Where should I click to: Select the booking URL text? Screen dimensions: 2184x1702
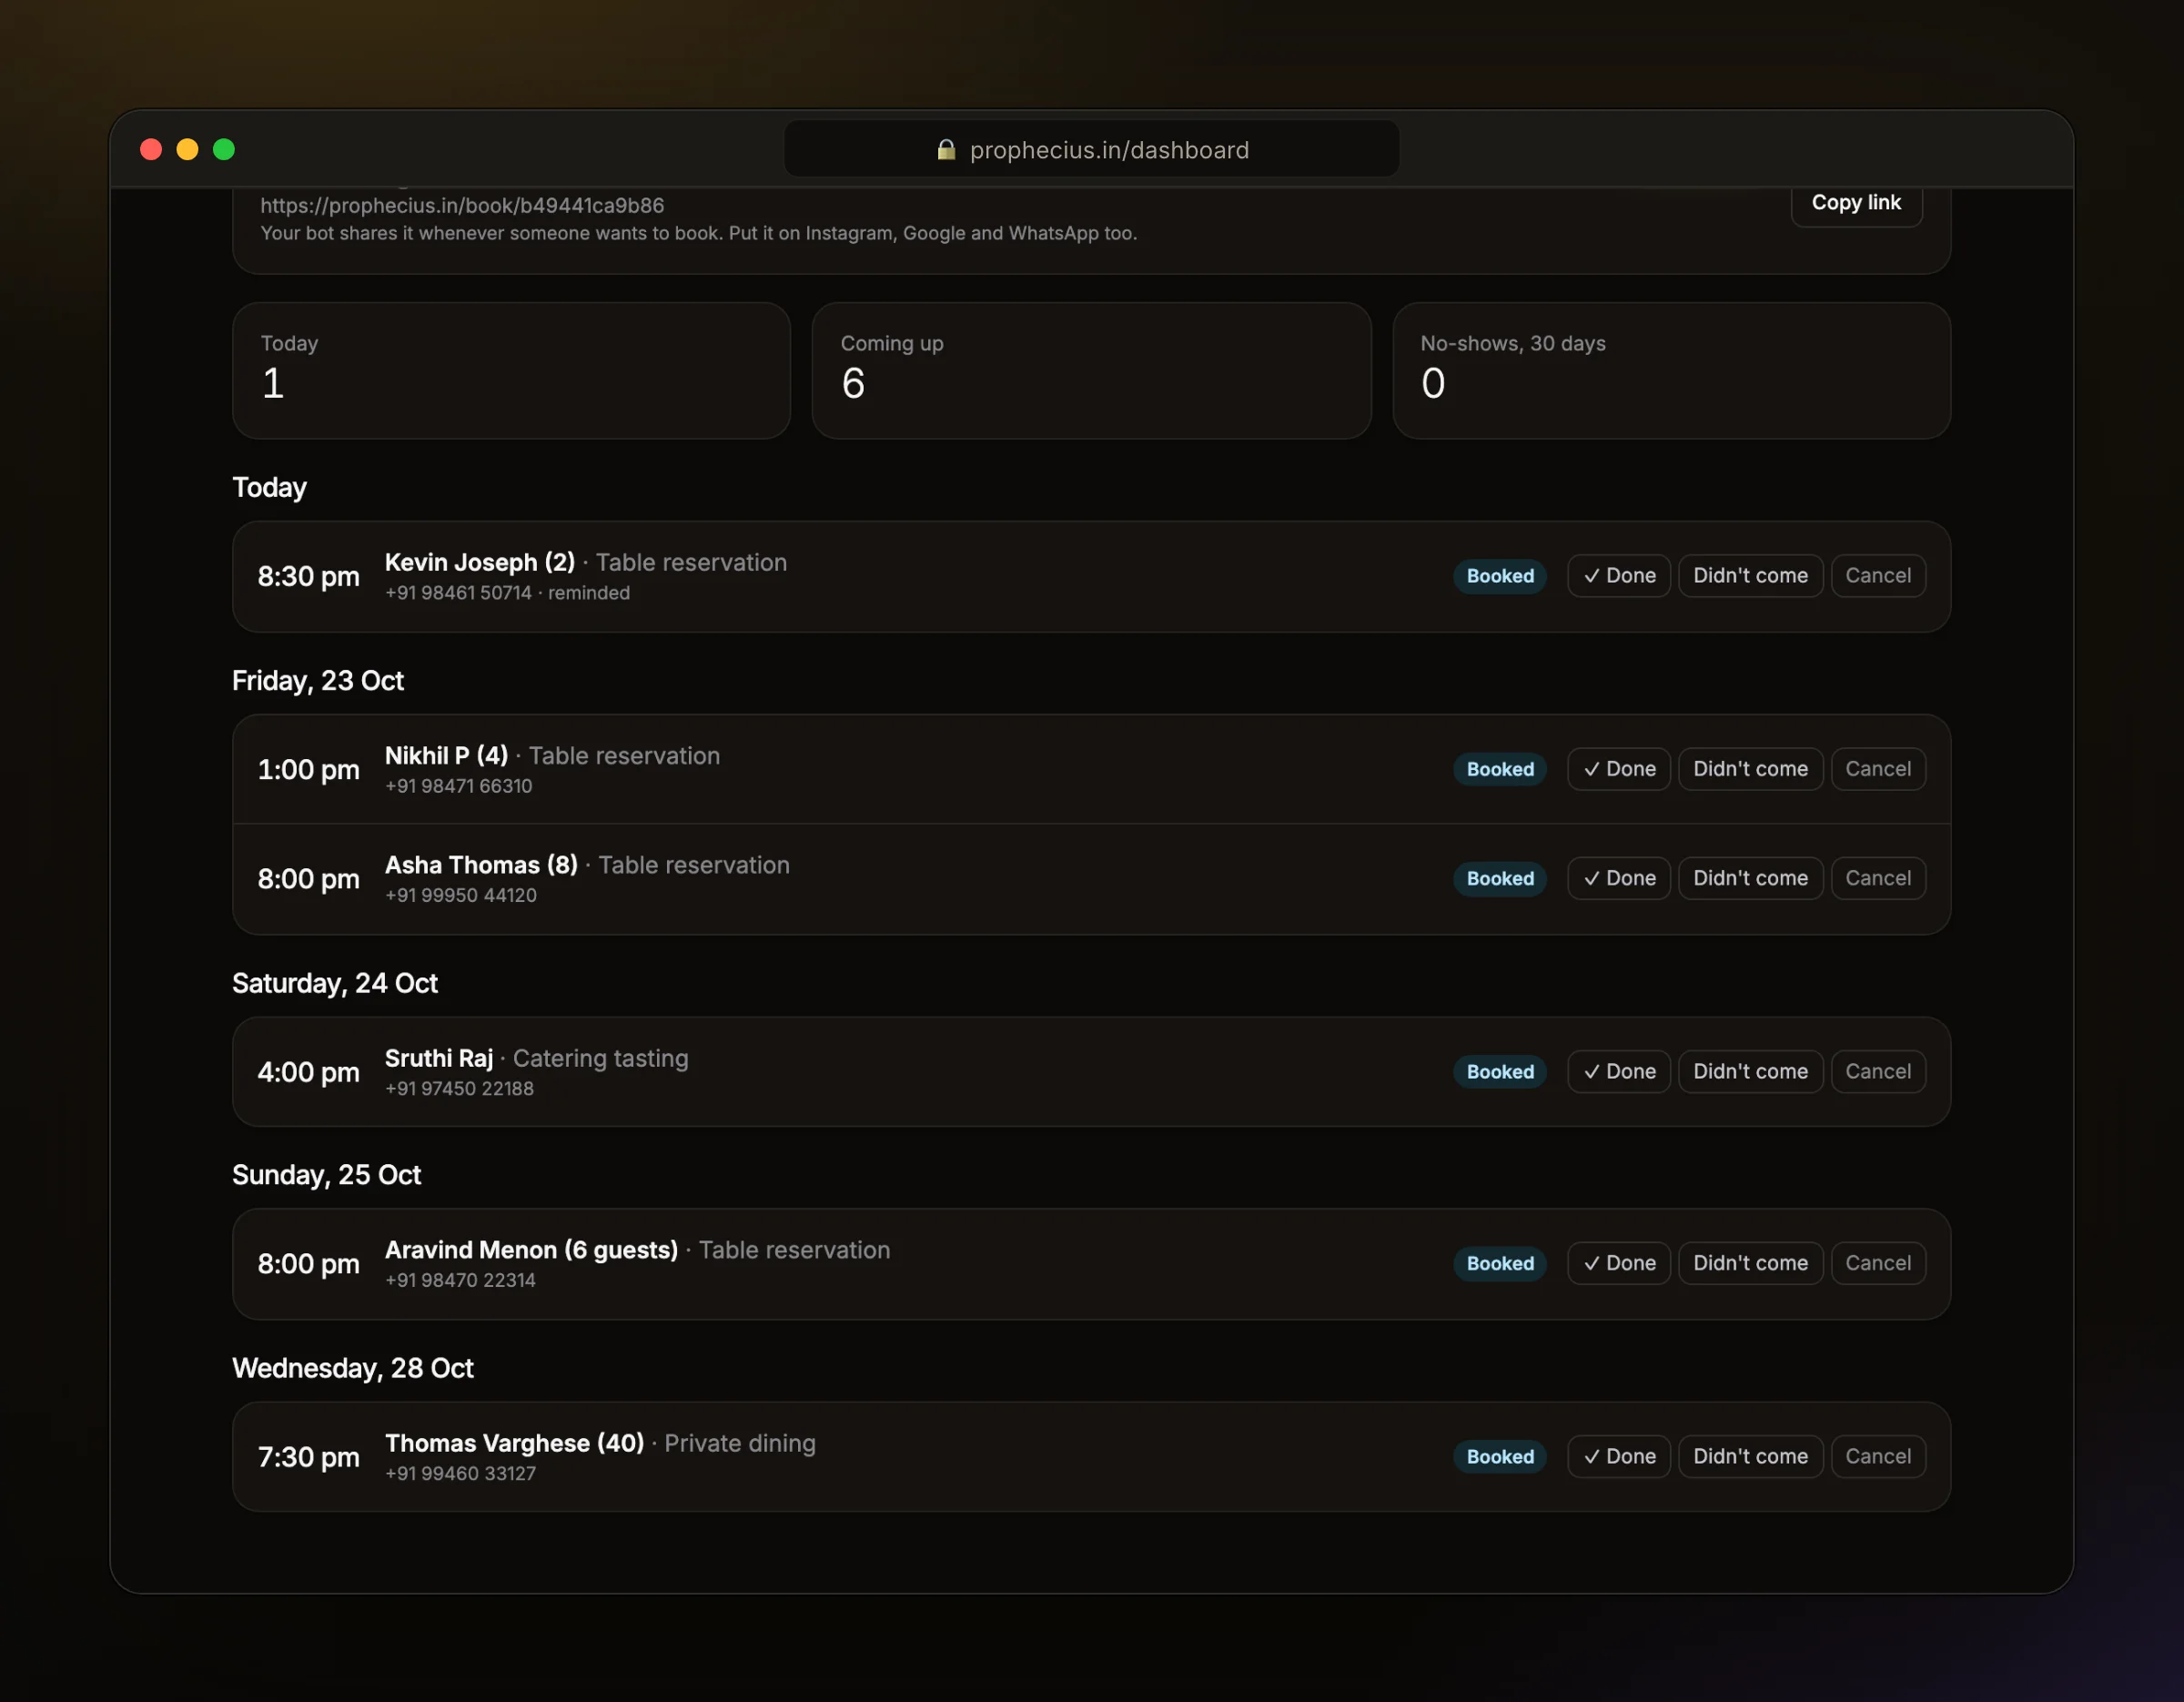click(462, 205)
